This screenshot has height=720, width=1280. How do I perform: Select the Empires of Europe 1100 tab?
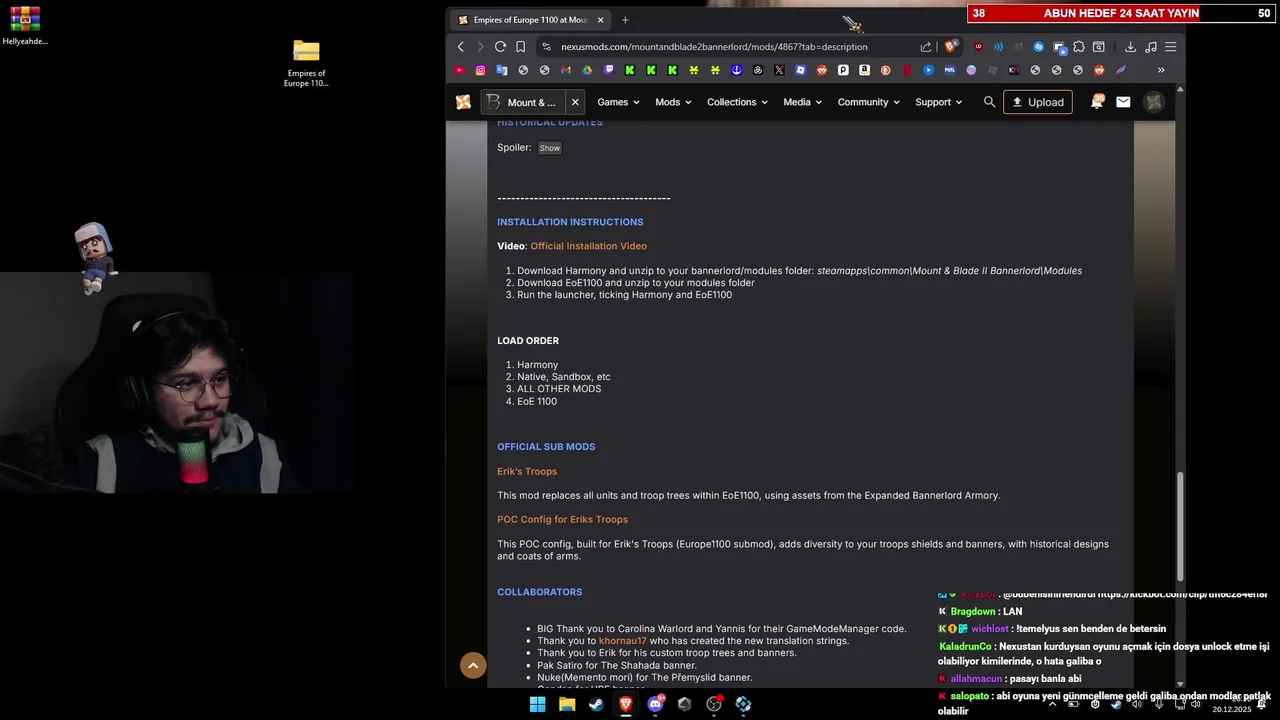(x=531, y=20)
